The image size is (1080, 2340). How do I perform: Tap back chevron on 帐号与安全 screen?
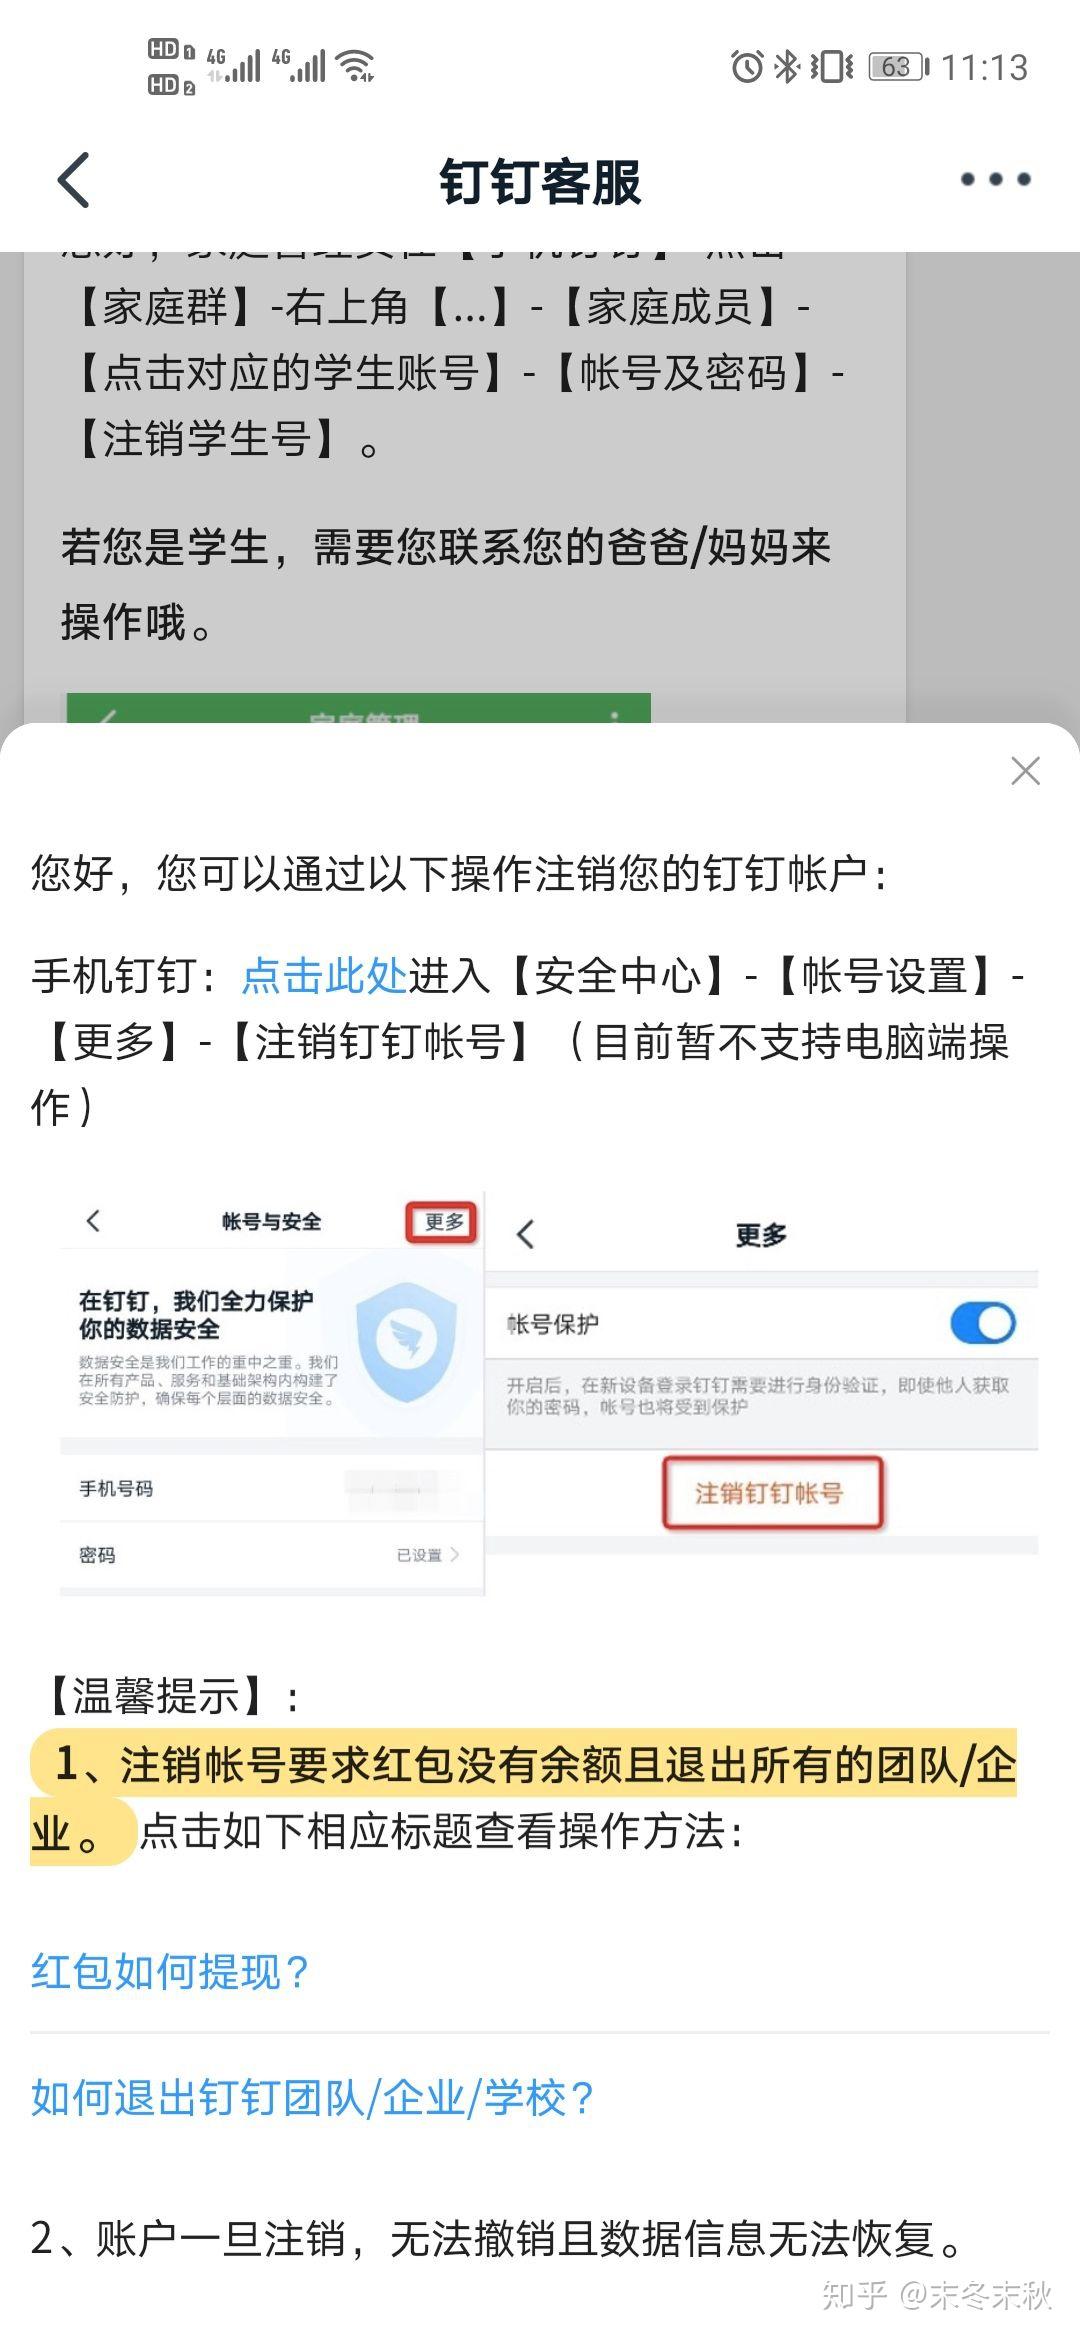tap(93, 1220)
